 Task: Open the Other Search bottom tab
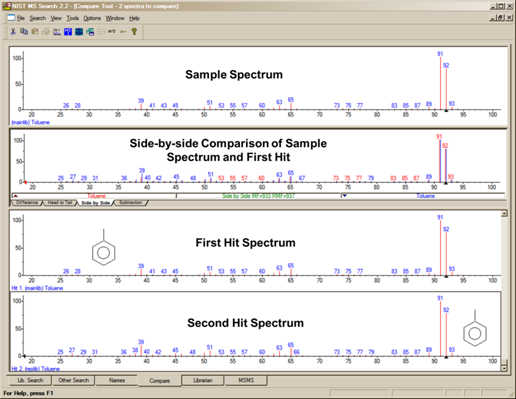pos(74,380)
